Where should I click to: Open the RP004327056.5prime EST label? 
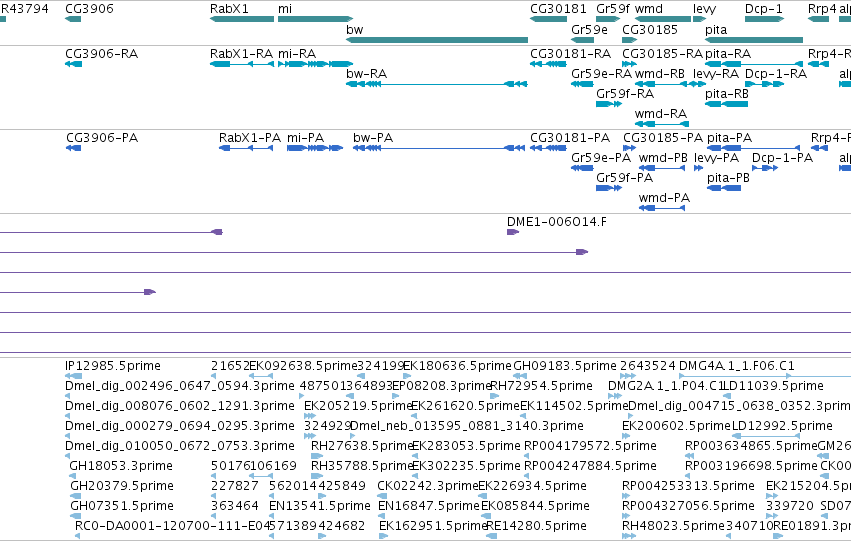tap(688, 506)
